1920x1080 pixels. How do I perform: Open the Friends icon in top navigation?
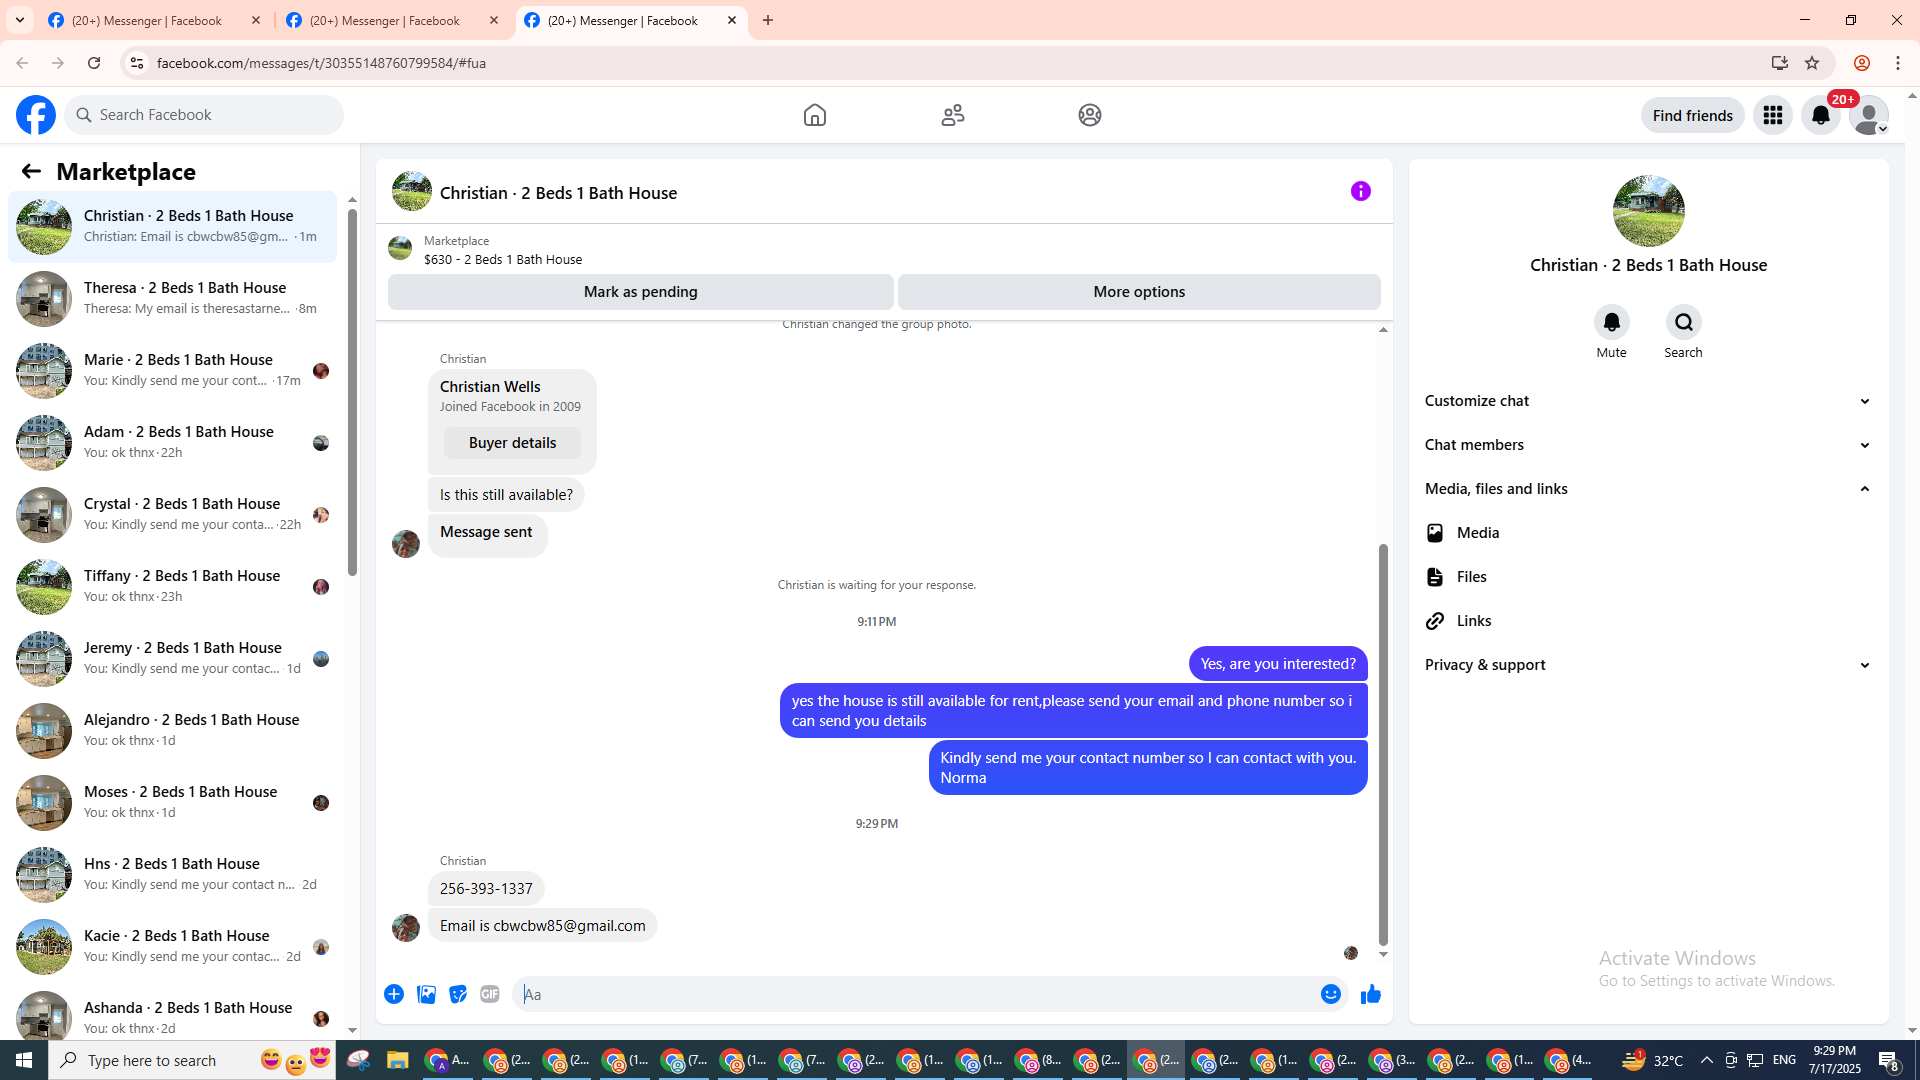(953, 115)
